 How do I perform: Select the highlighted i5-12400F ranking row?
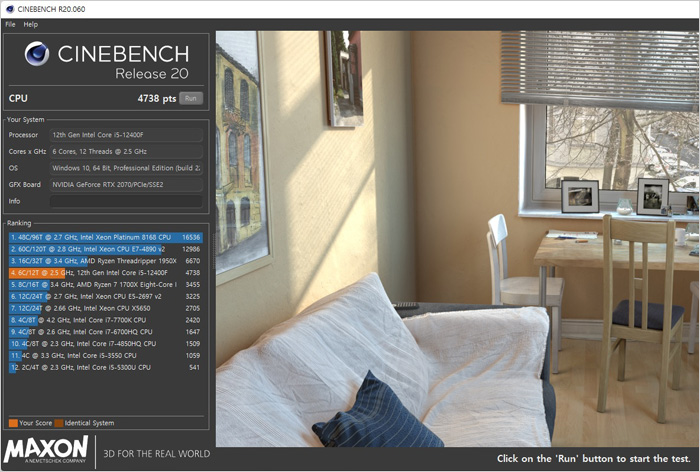105,272
